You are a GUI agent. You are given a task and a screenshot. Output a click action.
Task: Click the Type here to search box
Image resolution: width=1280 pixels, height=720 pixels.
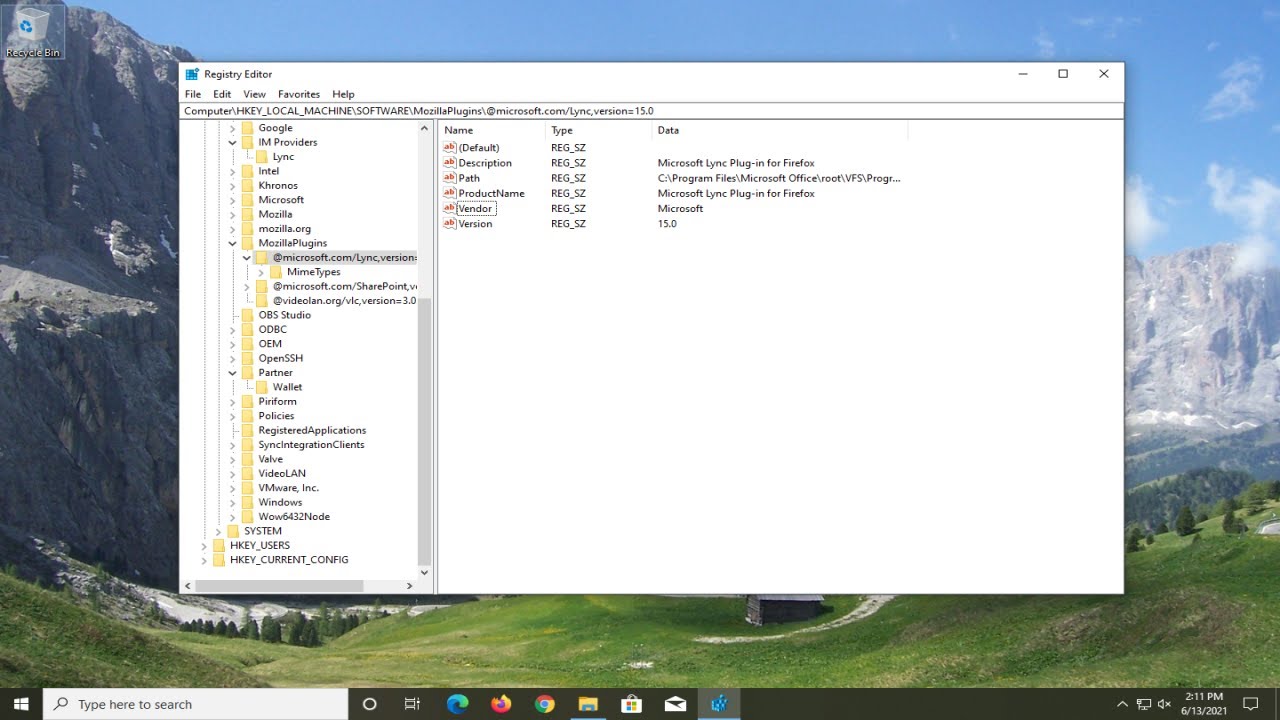click(x=196, y=704)
